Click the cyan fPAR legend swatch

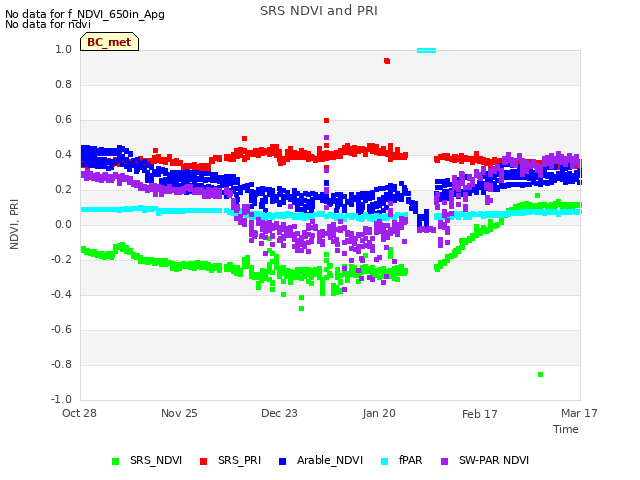coord(384,461)
